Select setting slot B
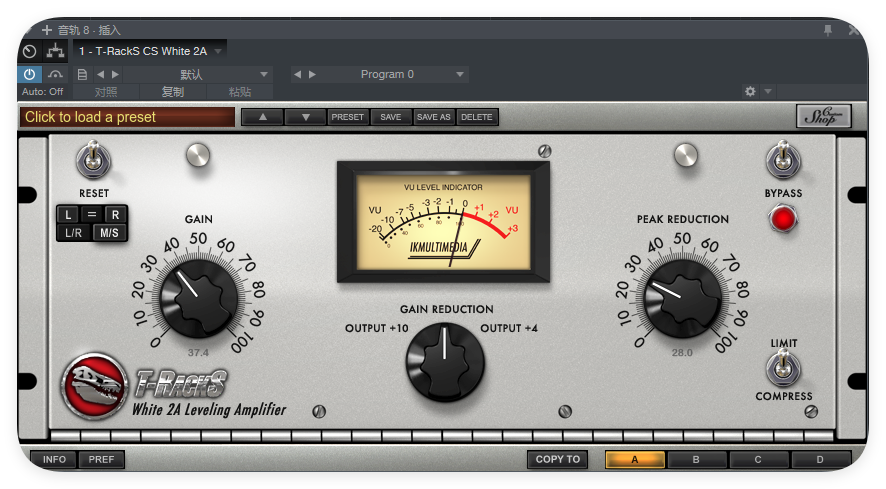This screenshot has height=489, width=886. click(x=696, y=460)
